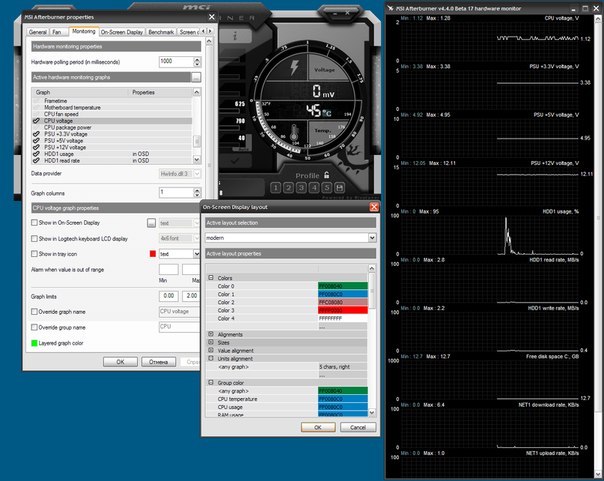Click the info button in Afterburner skin
Viewport: 604px width, 481px height.
(235, 36)
